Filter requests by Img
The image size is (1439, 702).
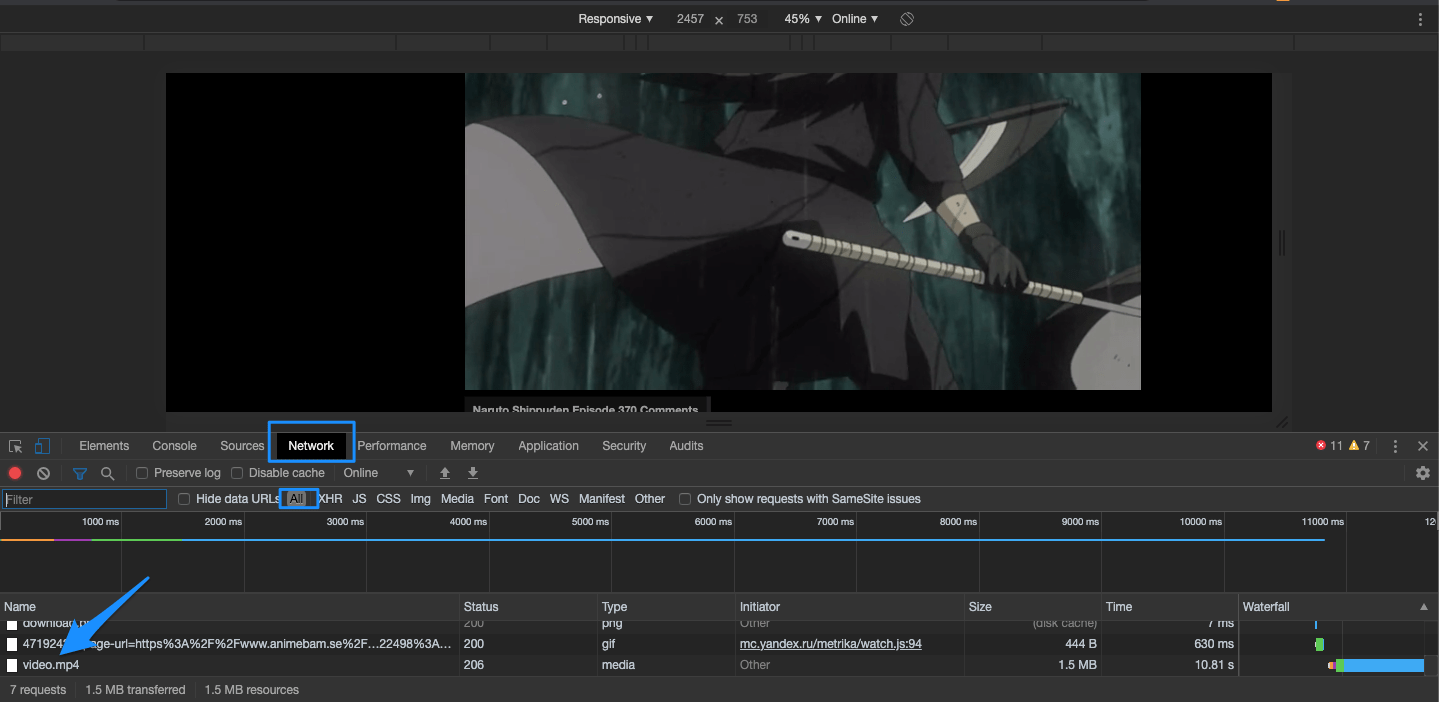pos(421,499)
